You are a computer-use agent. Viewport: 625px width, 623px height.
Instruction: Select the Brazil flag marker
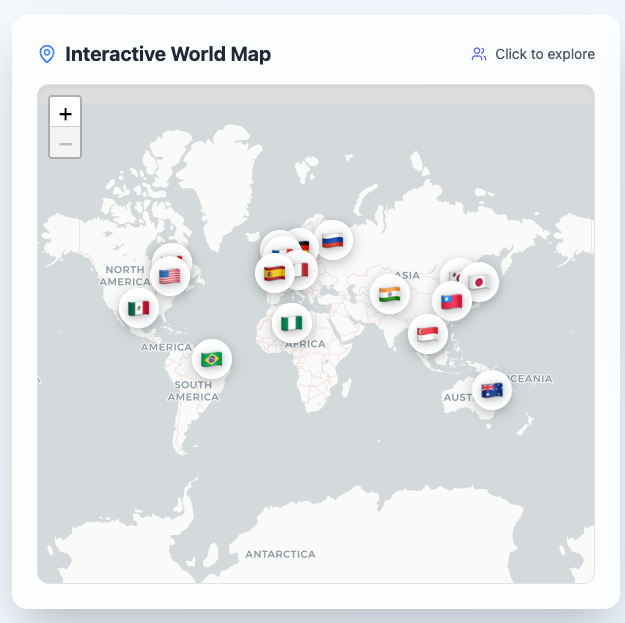click(212, 359)
